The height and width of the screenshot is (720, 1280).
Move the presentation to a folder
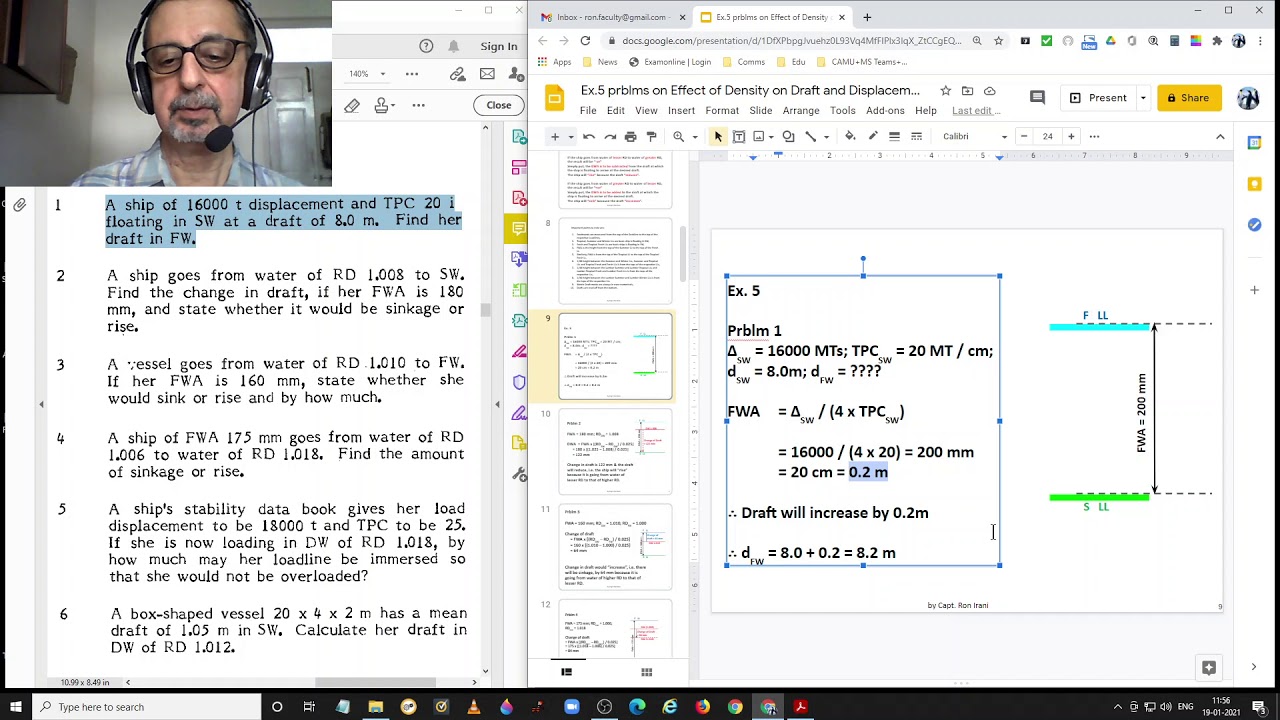click(x=968, y=91)
